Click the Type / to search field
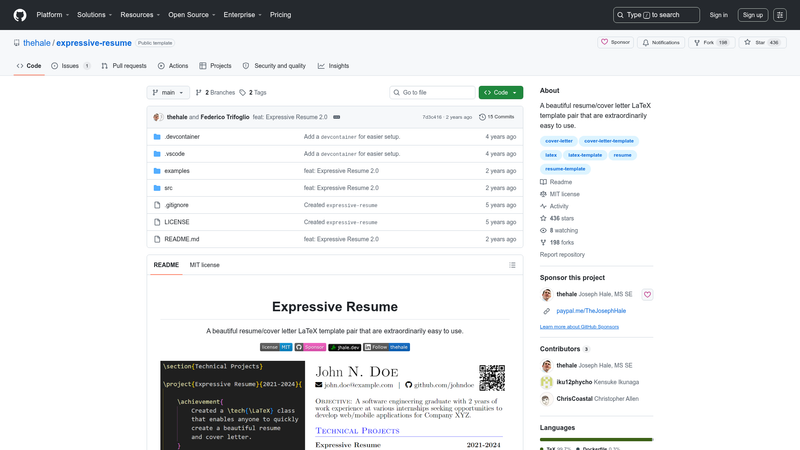 click(656, 15)
